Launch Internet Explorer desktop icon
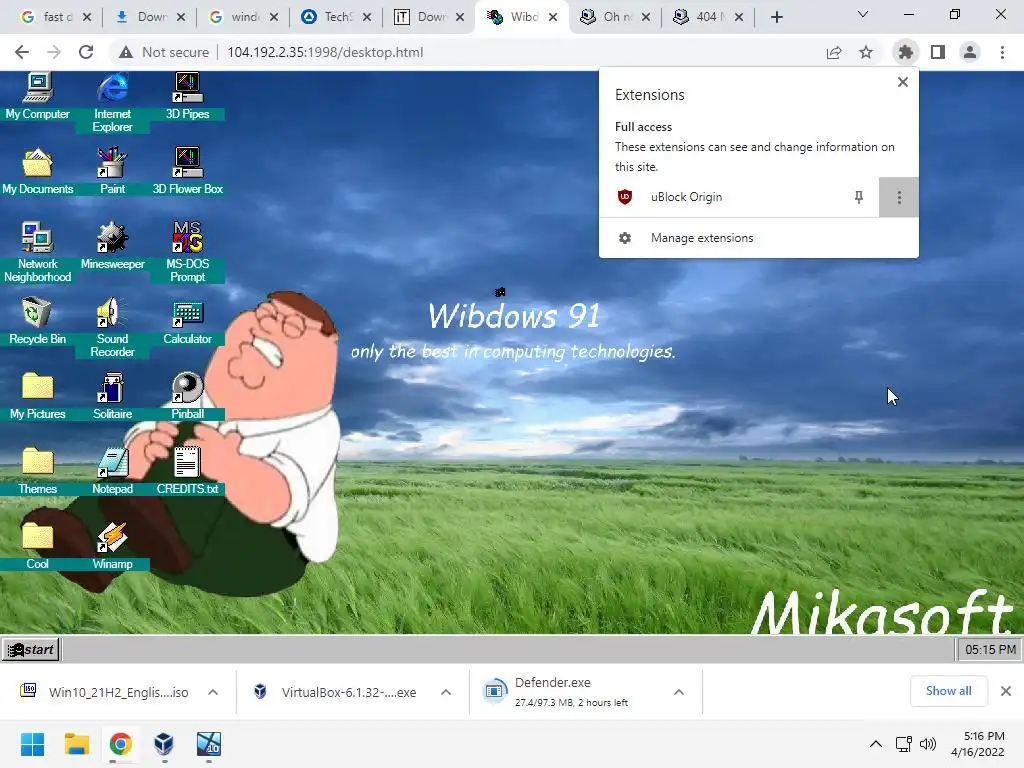Image resolution: width=1024 pixels, height=768 pixels. coord(112,103)
